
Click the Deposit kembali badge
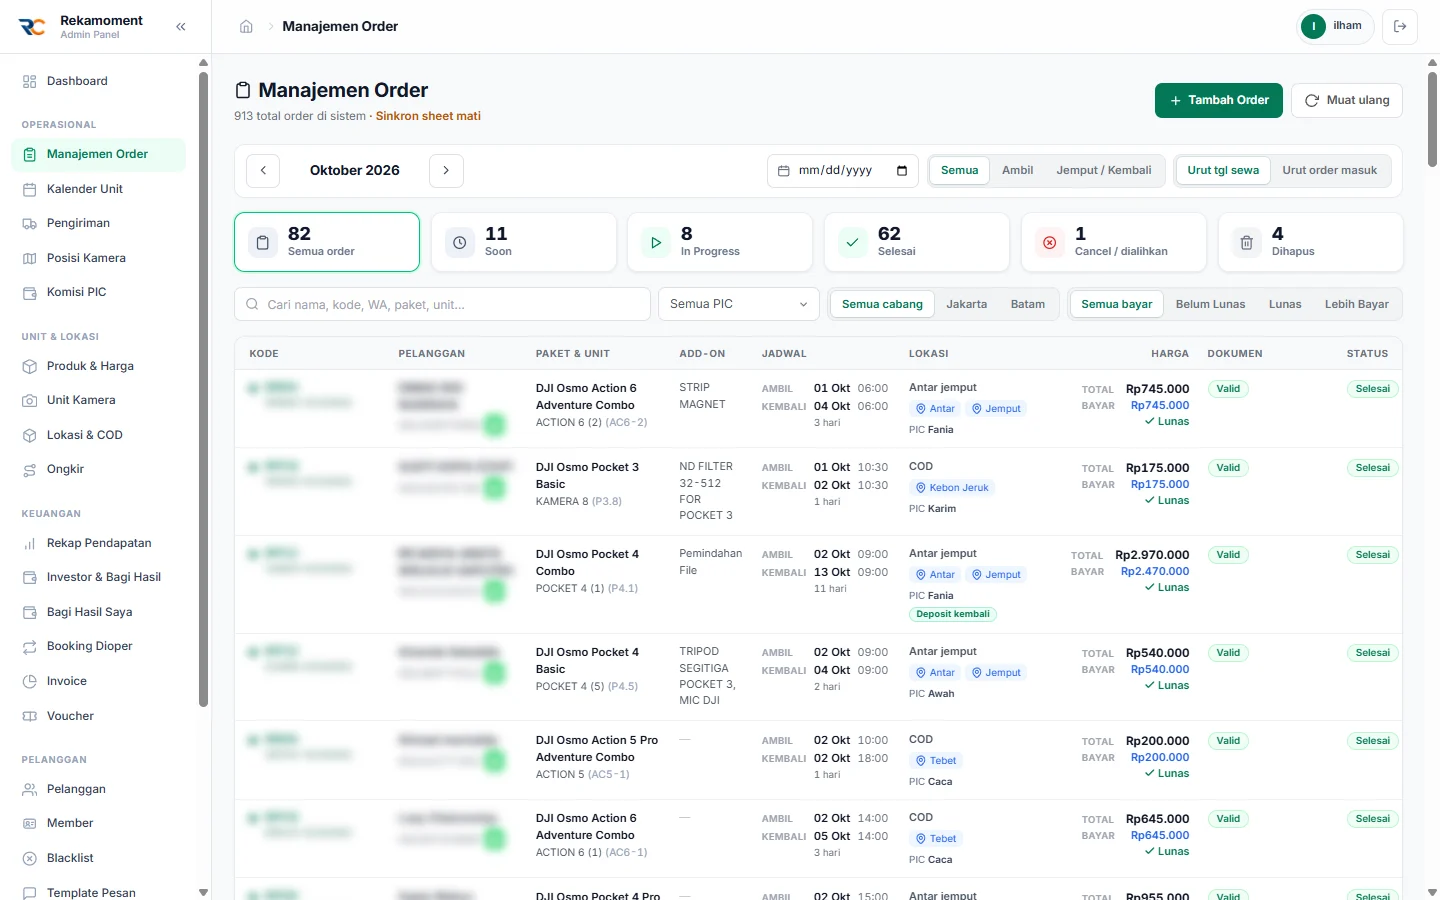pos(953,614)
